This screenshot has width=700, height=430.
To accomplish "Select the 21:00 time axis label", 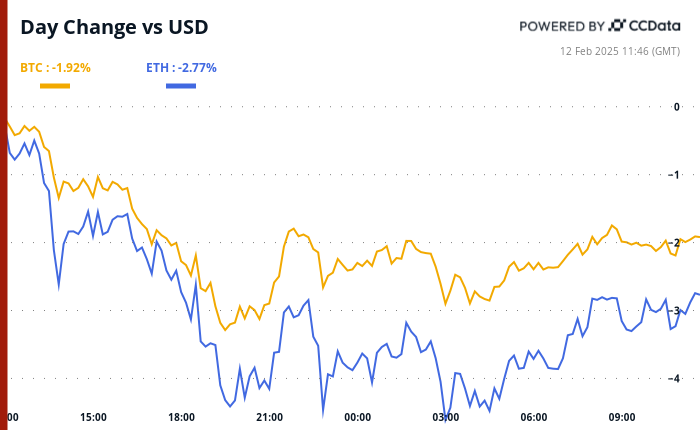I will coord(269,417).
